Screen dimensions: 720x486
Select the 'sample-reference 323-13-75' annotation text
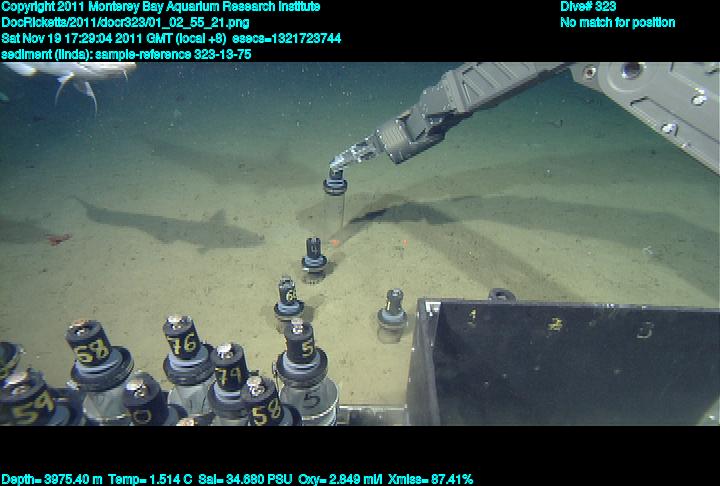pyautogui.click(x=173, y=54)
